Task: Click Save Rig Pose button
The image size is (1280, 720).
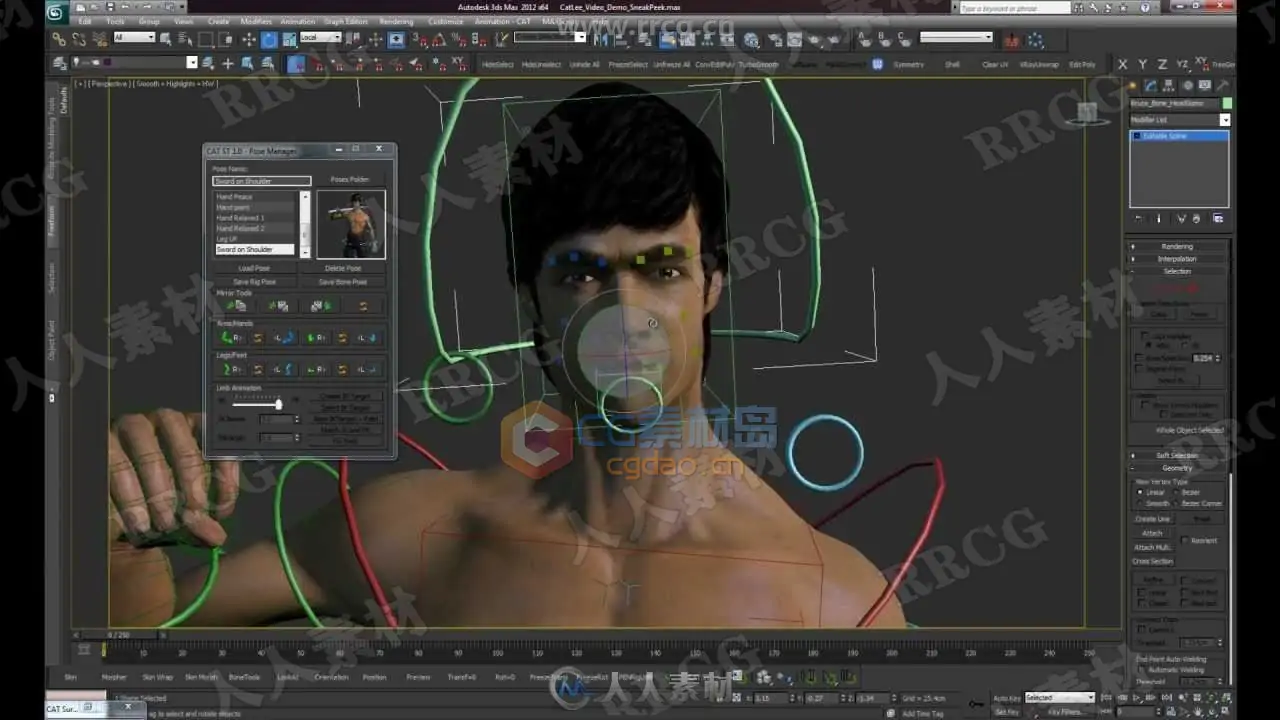Action: (254, 282)
